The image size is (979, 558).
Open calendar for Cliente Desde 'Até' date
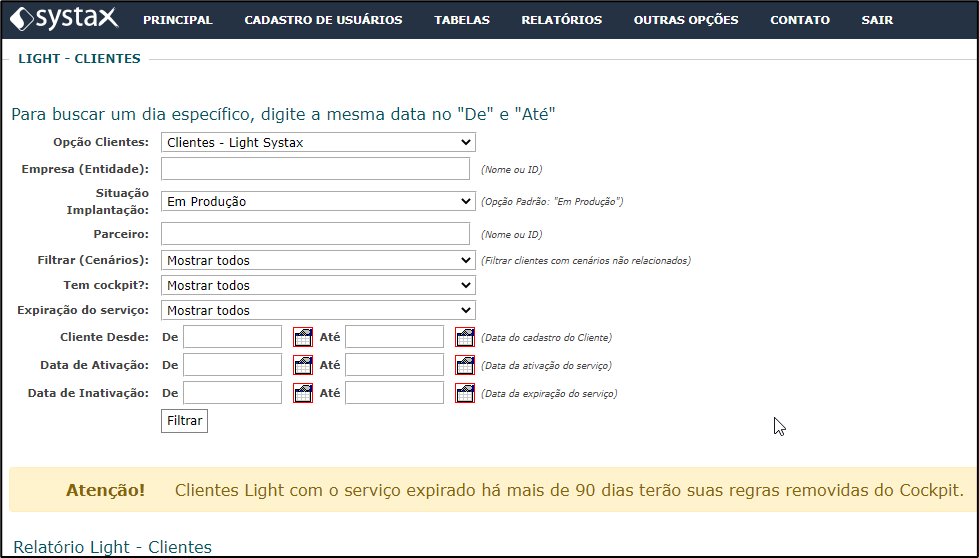pyautogui.click(x=465, y=337)
